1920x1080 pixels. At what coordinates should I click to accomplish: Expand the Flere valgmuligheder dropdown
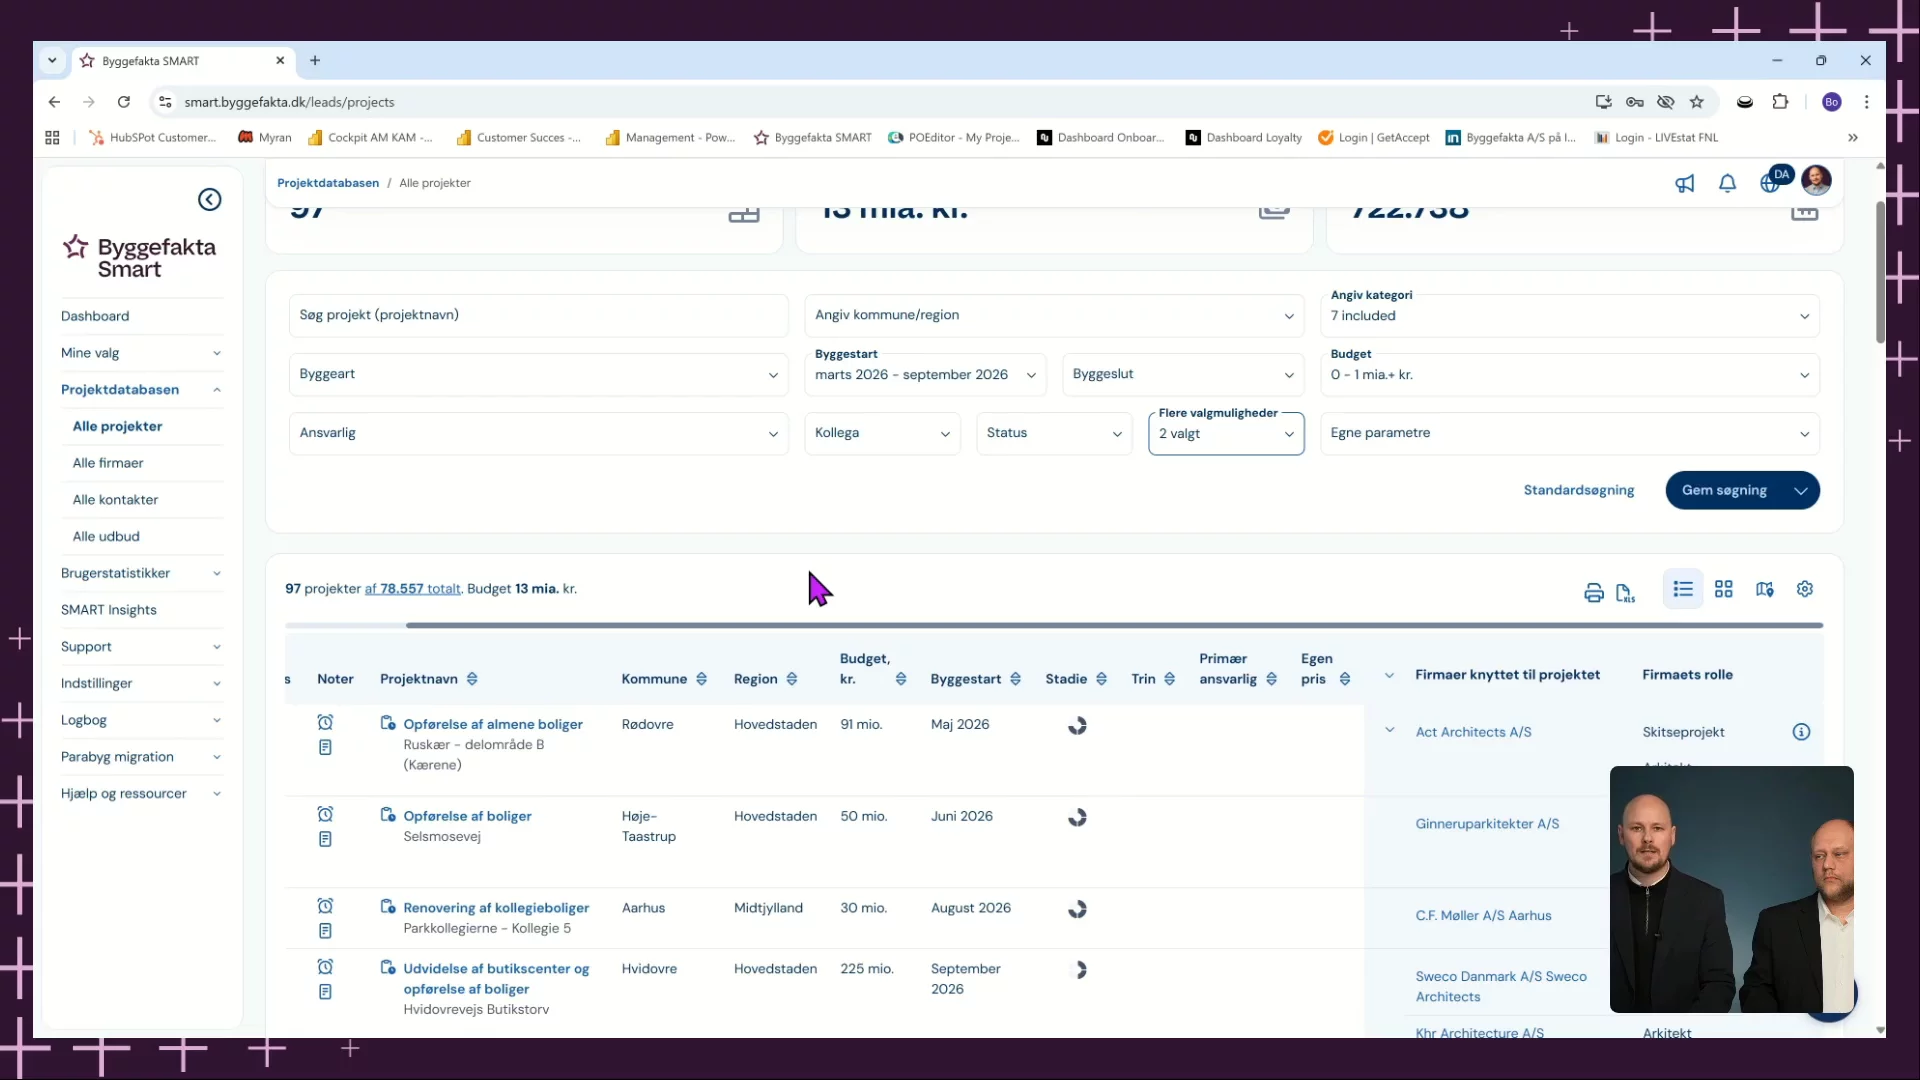(x=1225, y=434)
